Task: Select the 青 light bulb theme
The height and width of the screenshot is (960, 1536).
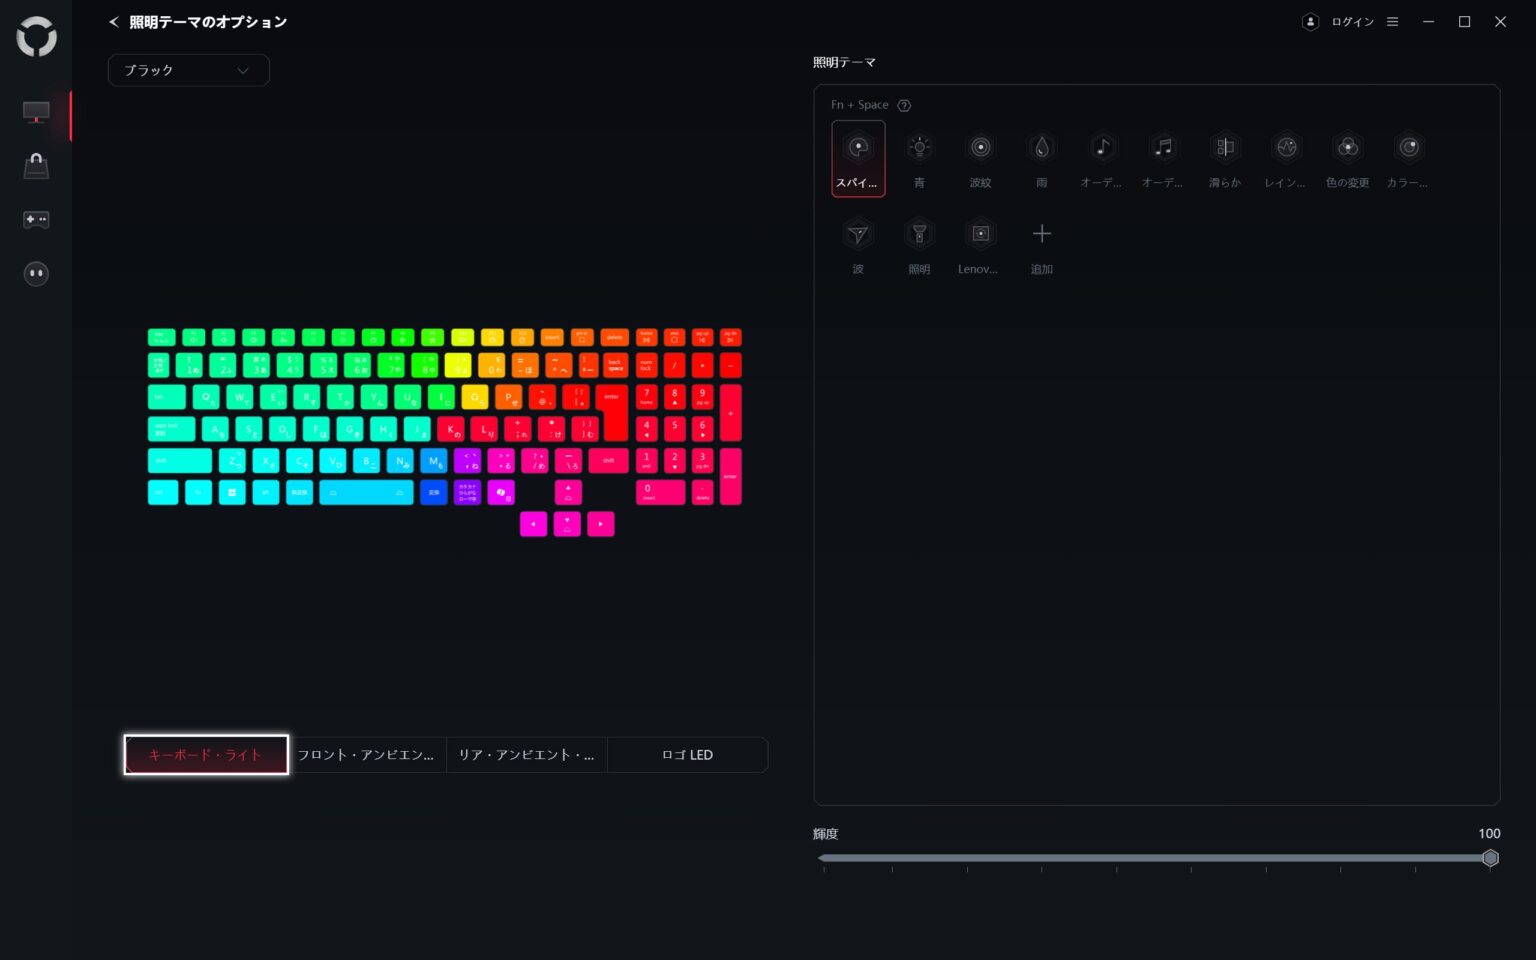Action: tap(919, 148)
